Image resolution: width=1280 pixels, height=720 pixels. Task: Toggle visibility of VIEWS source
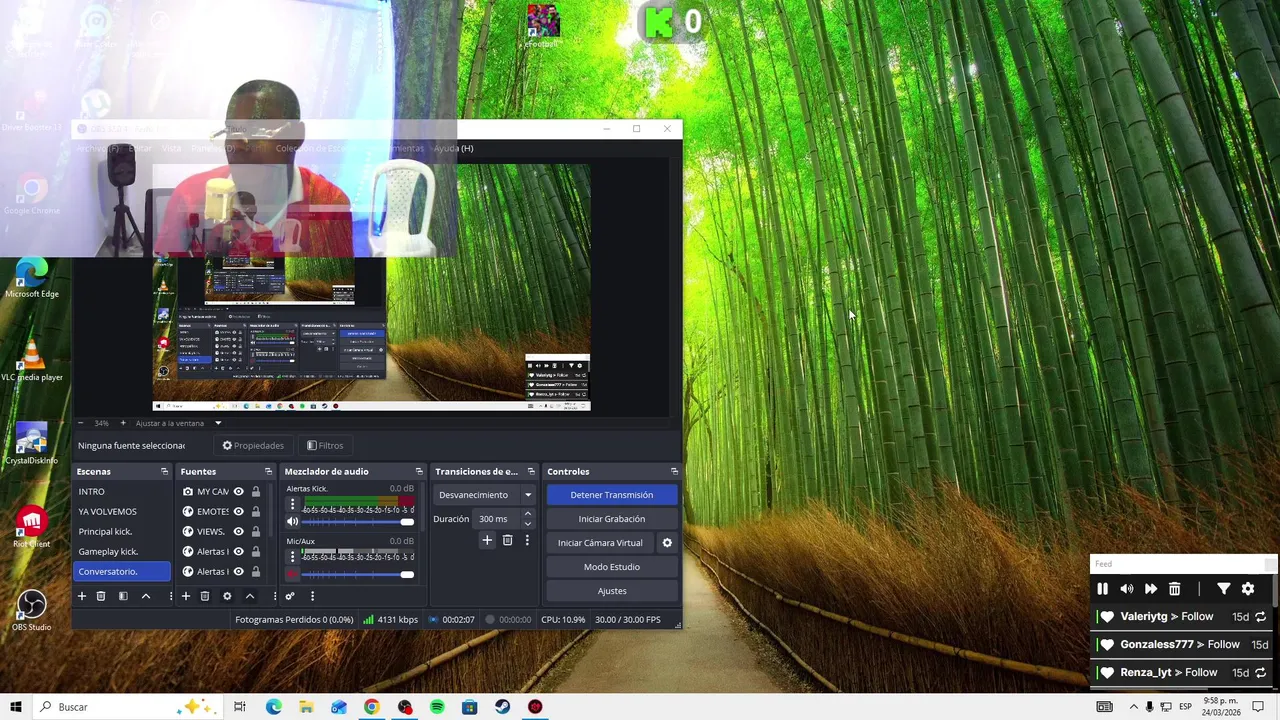click(x=238, y=532)
